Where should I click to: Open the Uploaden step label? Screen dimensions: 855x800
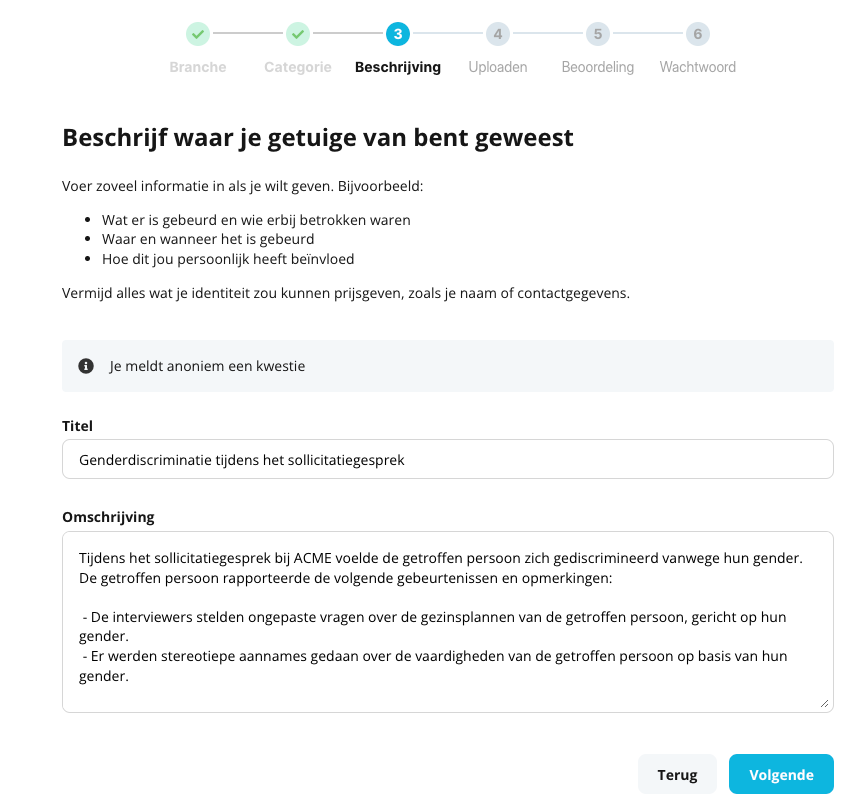point(498,67)
